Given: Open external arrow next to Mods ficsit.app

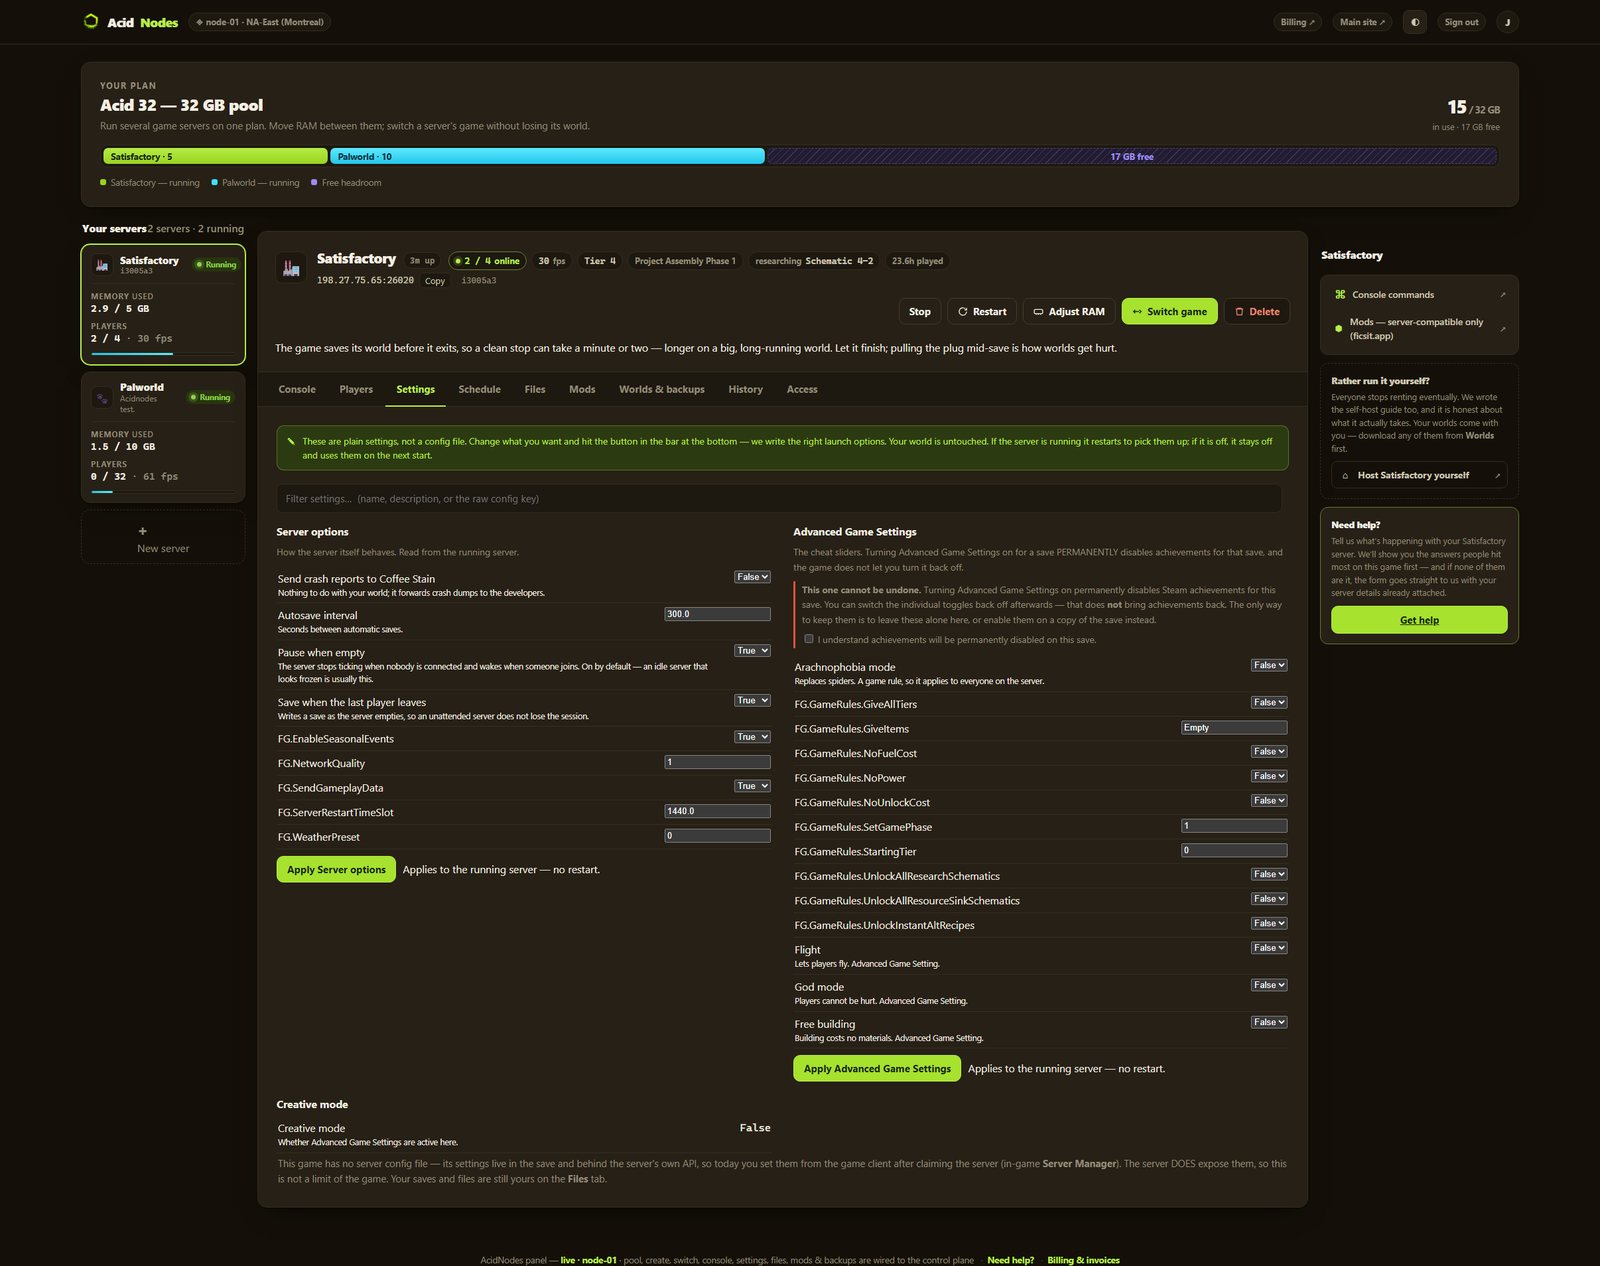Looking at the screenshot, I should point(1503,329).
